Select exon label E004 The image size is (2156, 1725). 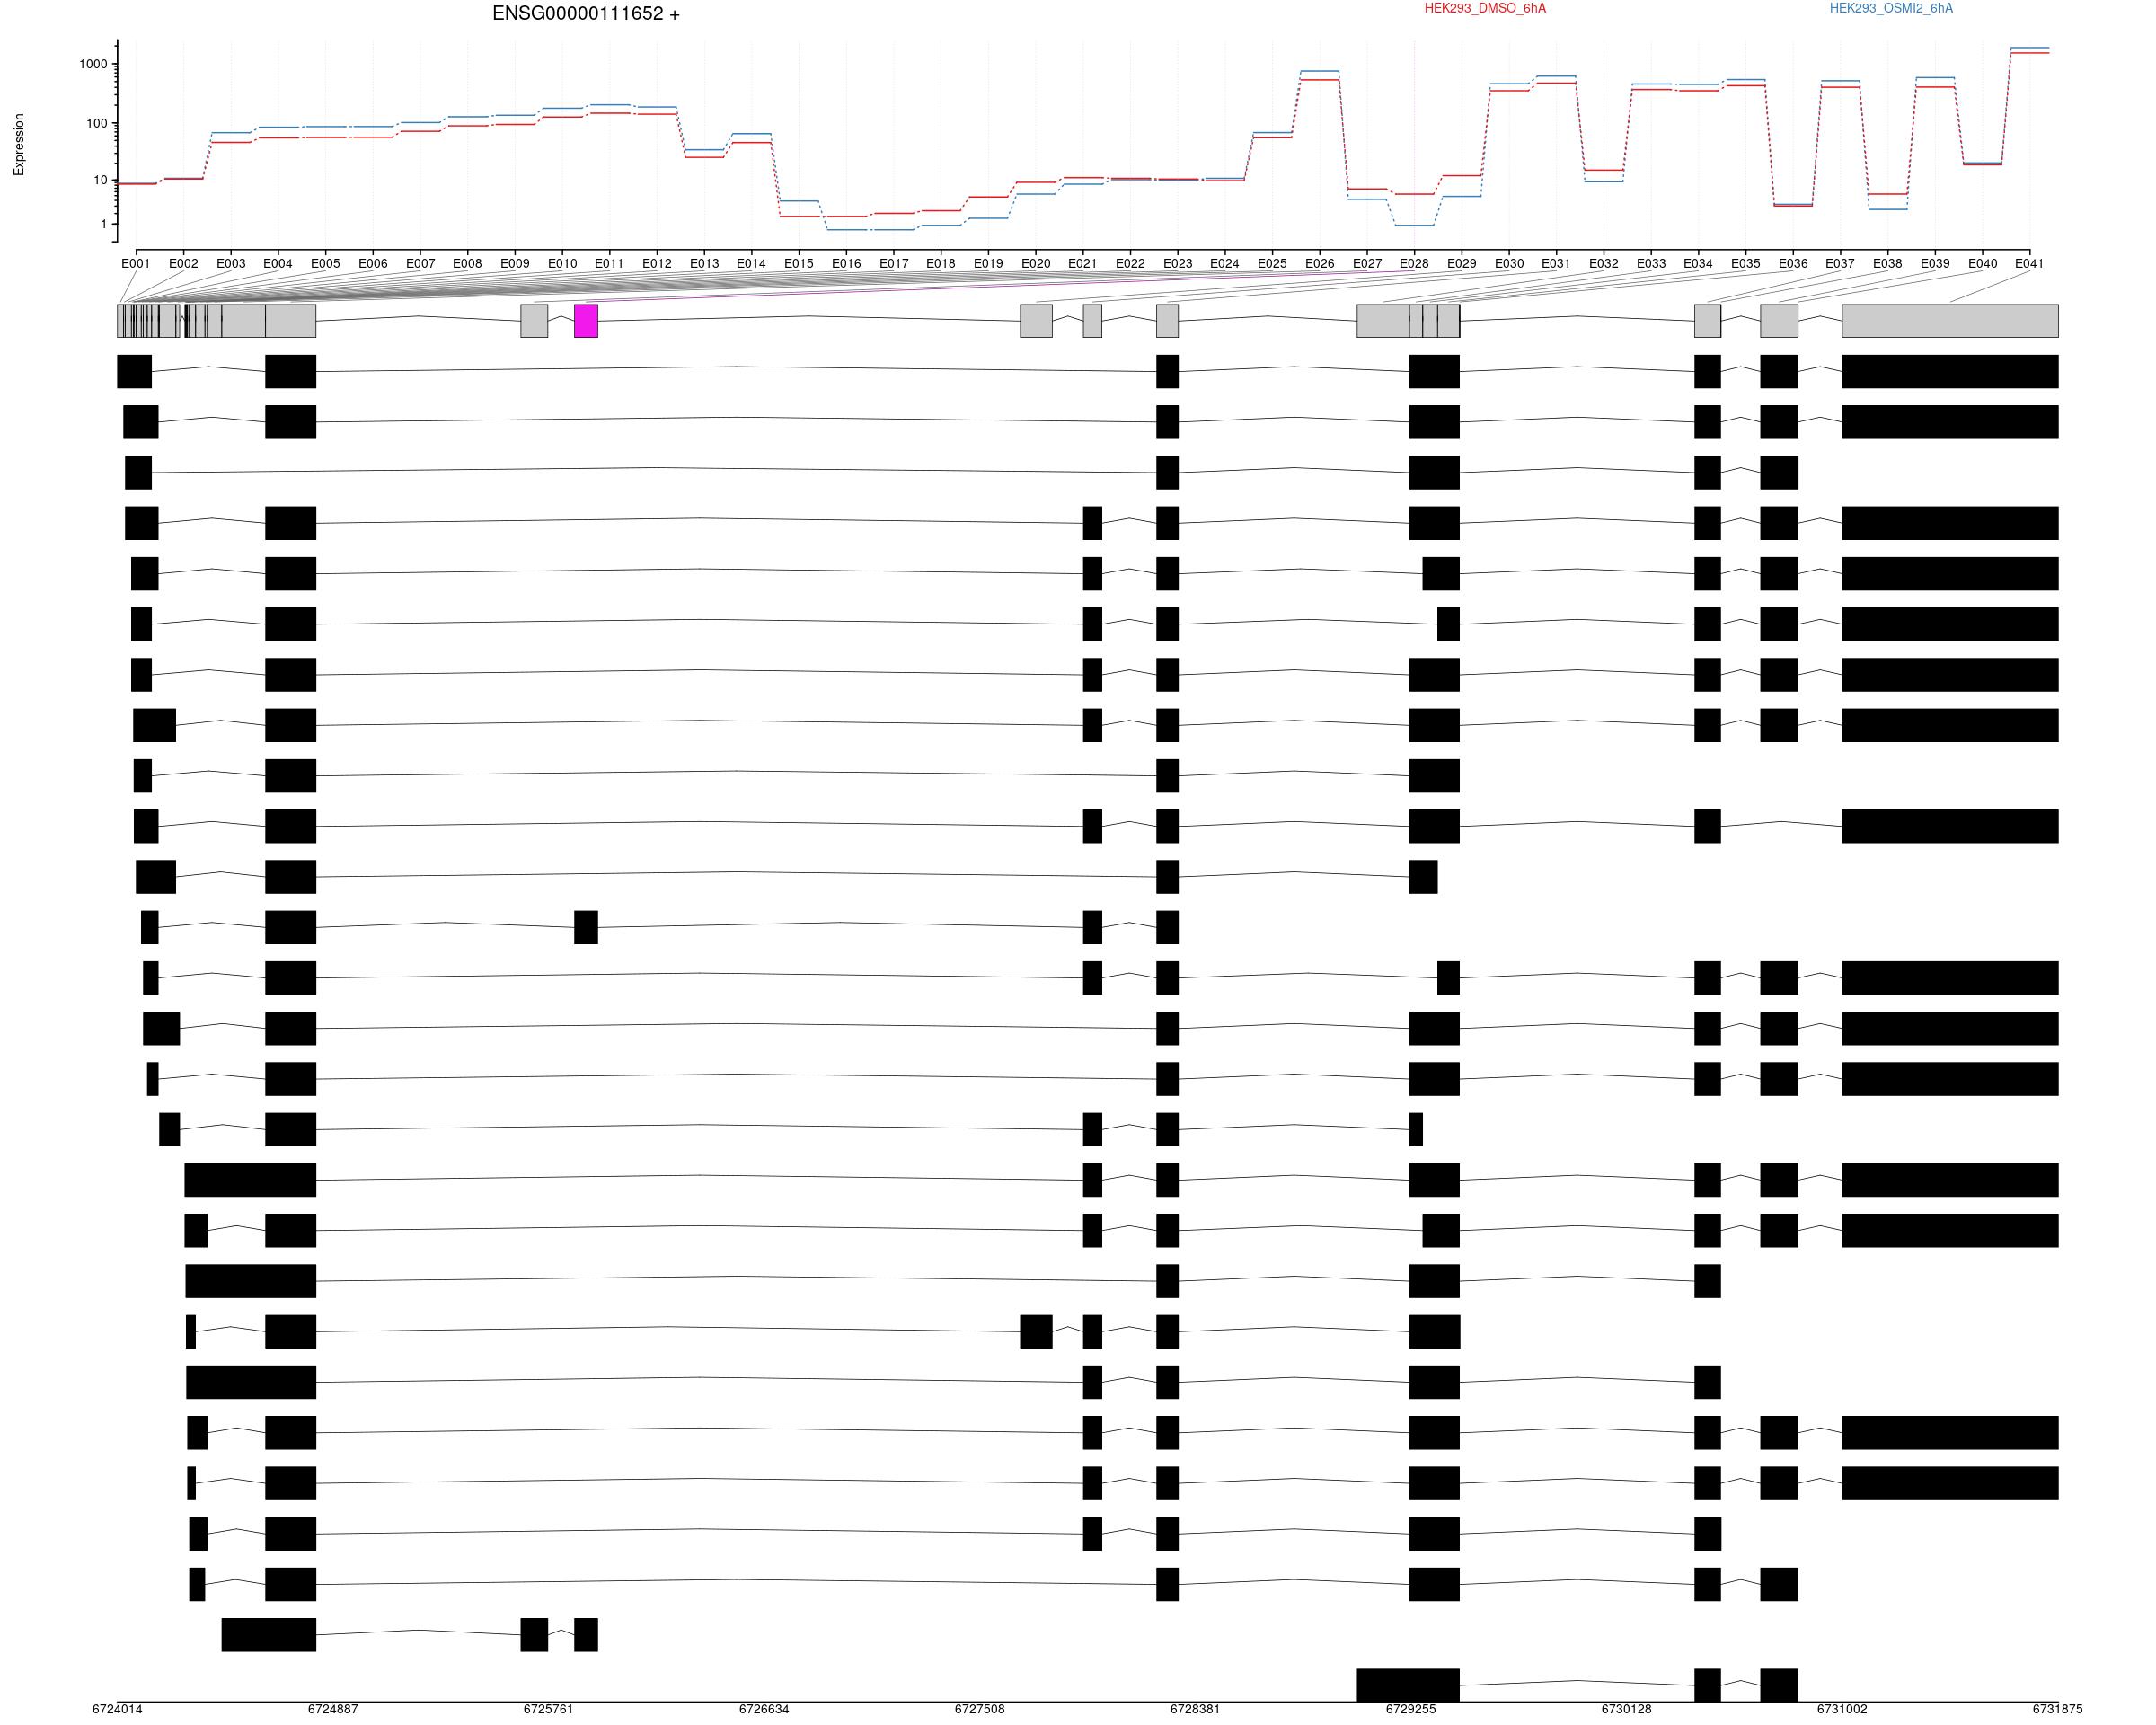point(278,264)
